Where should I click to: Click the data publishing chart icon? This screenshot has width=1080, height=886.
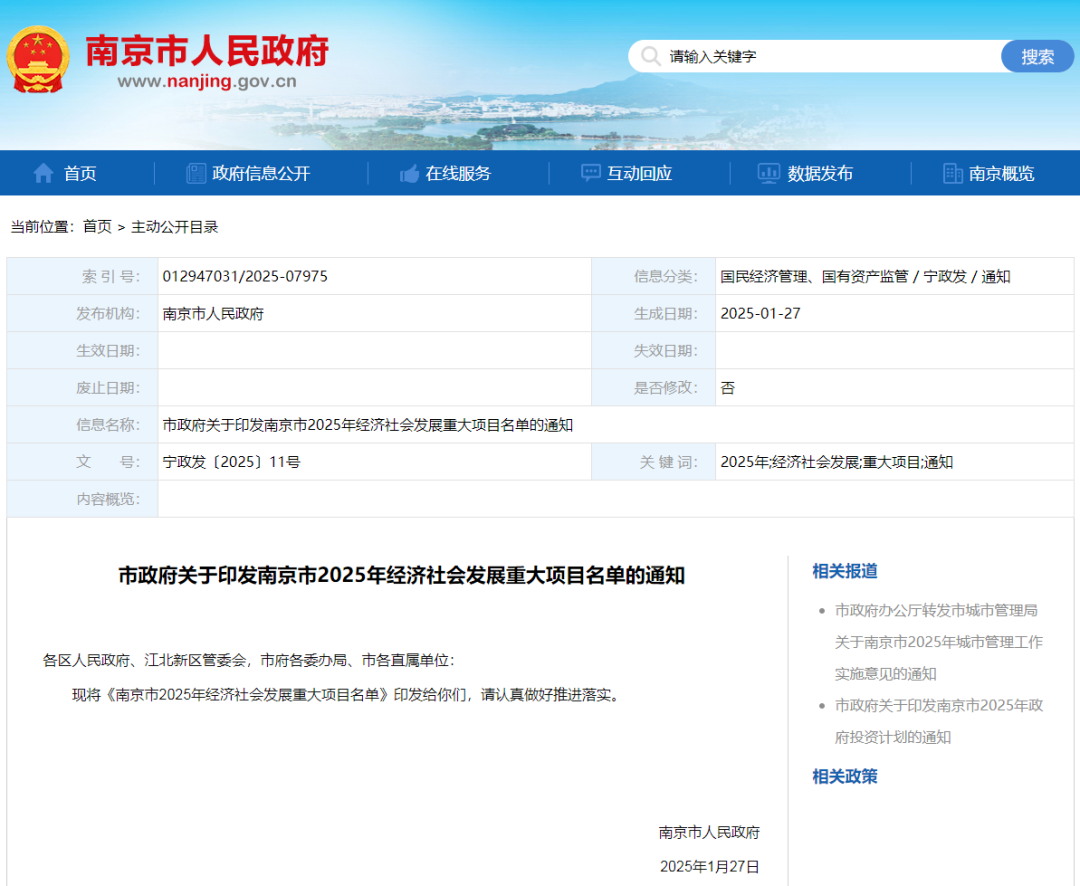click(769, 173)
